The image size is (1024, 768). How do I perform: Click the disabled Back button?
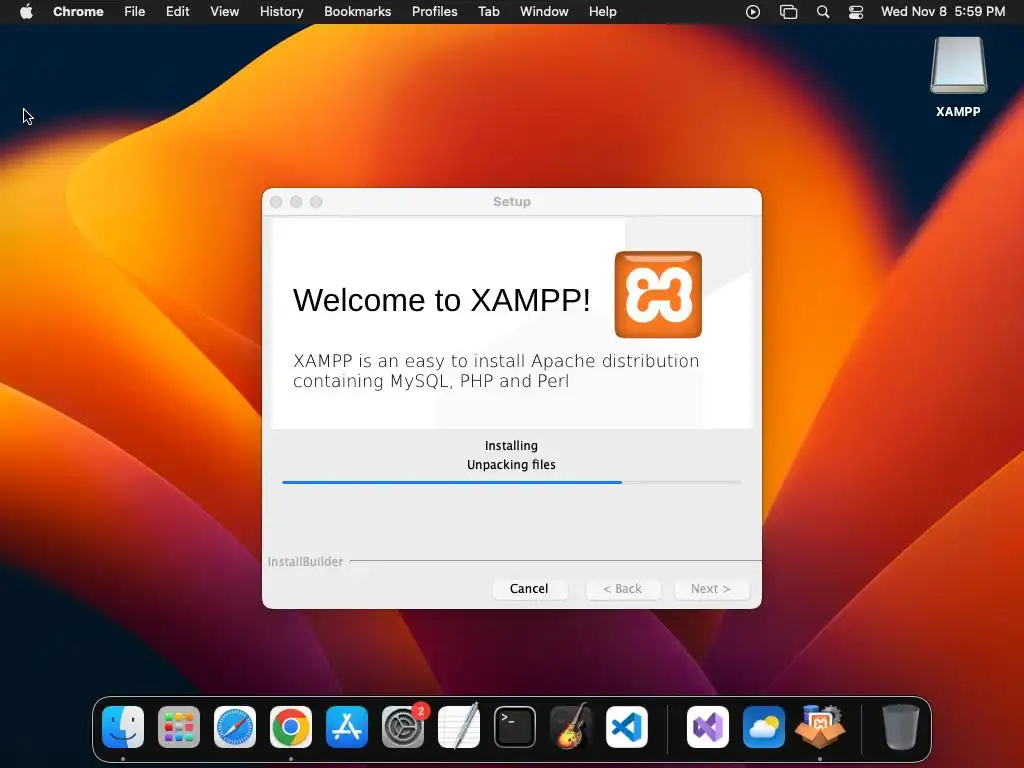click(x=622, y=588)
